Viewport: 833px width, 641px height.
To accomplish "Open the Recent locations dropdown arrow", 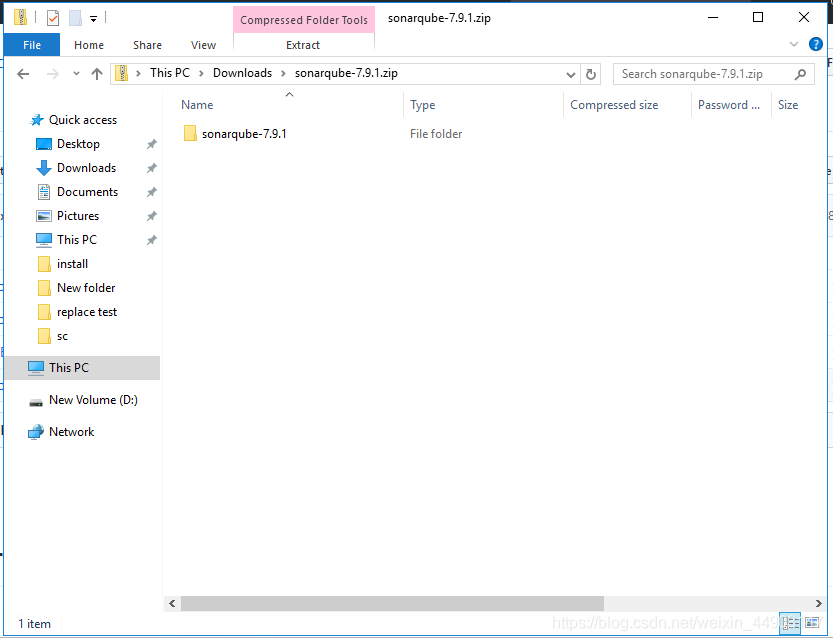I will coord(76,74).
